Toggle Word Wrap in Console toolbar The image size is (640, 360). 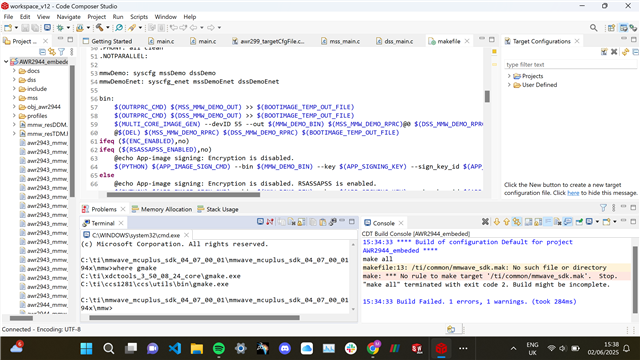[x=548, y=222]
